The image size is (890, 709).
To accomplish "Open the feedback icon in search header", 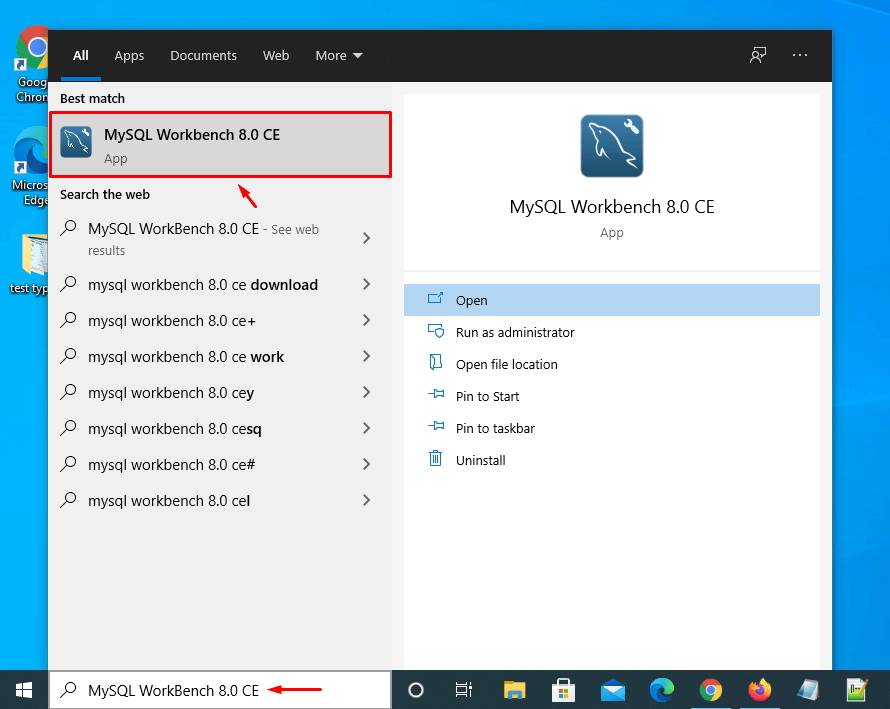I will [758, 55].
